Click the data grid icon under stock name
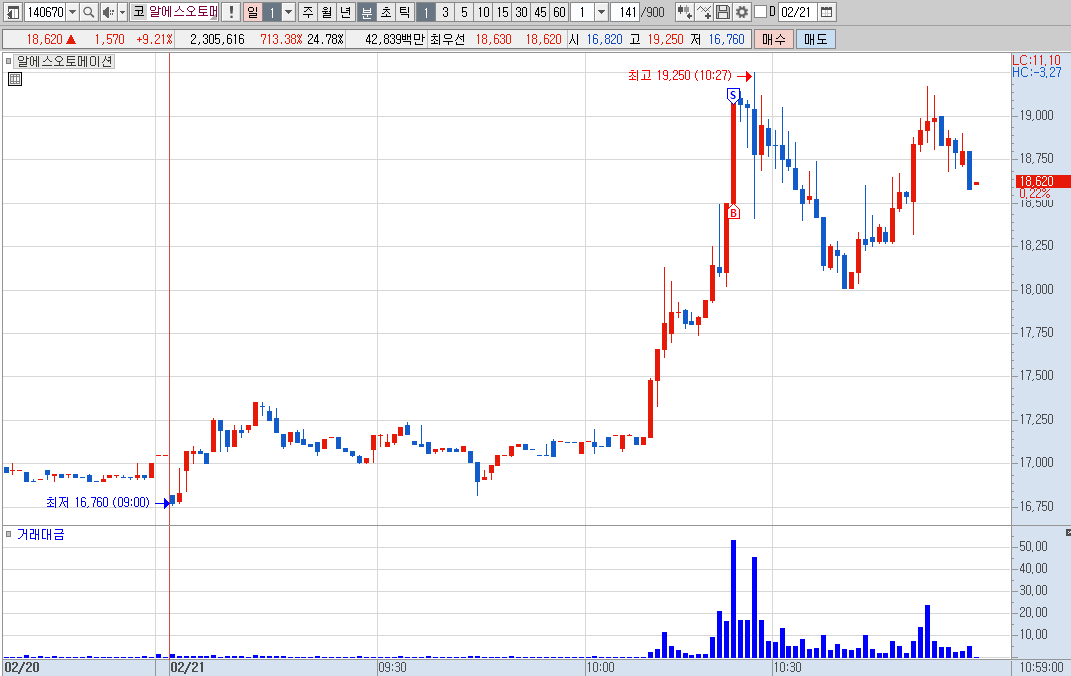The height and width of the screenshot is (676, 1071). [14, 79]
